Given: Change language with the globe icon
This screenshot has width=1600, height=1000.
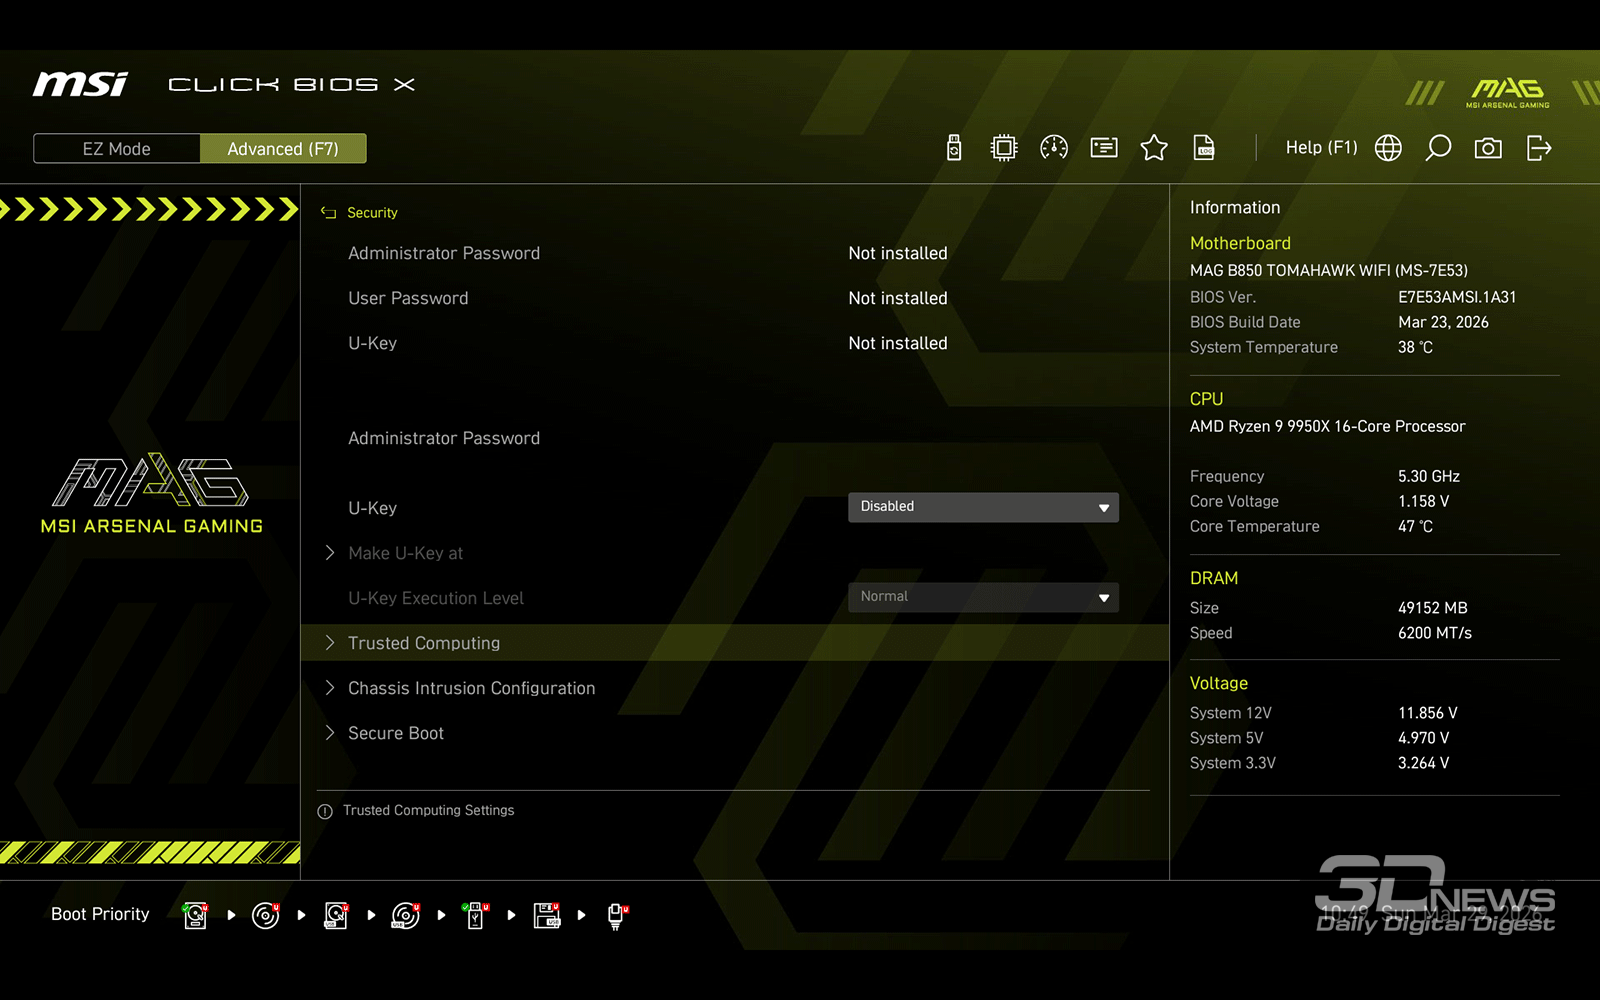Looking at the screenshot, I should click(1388, 148).
